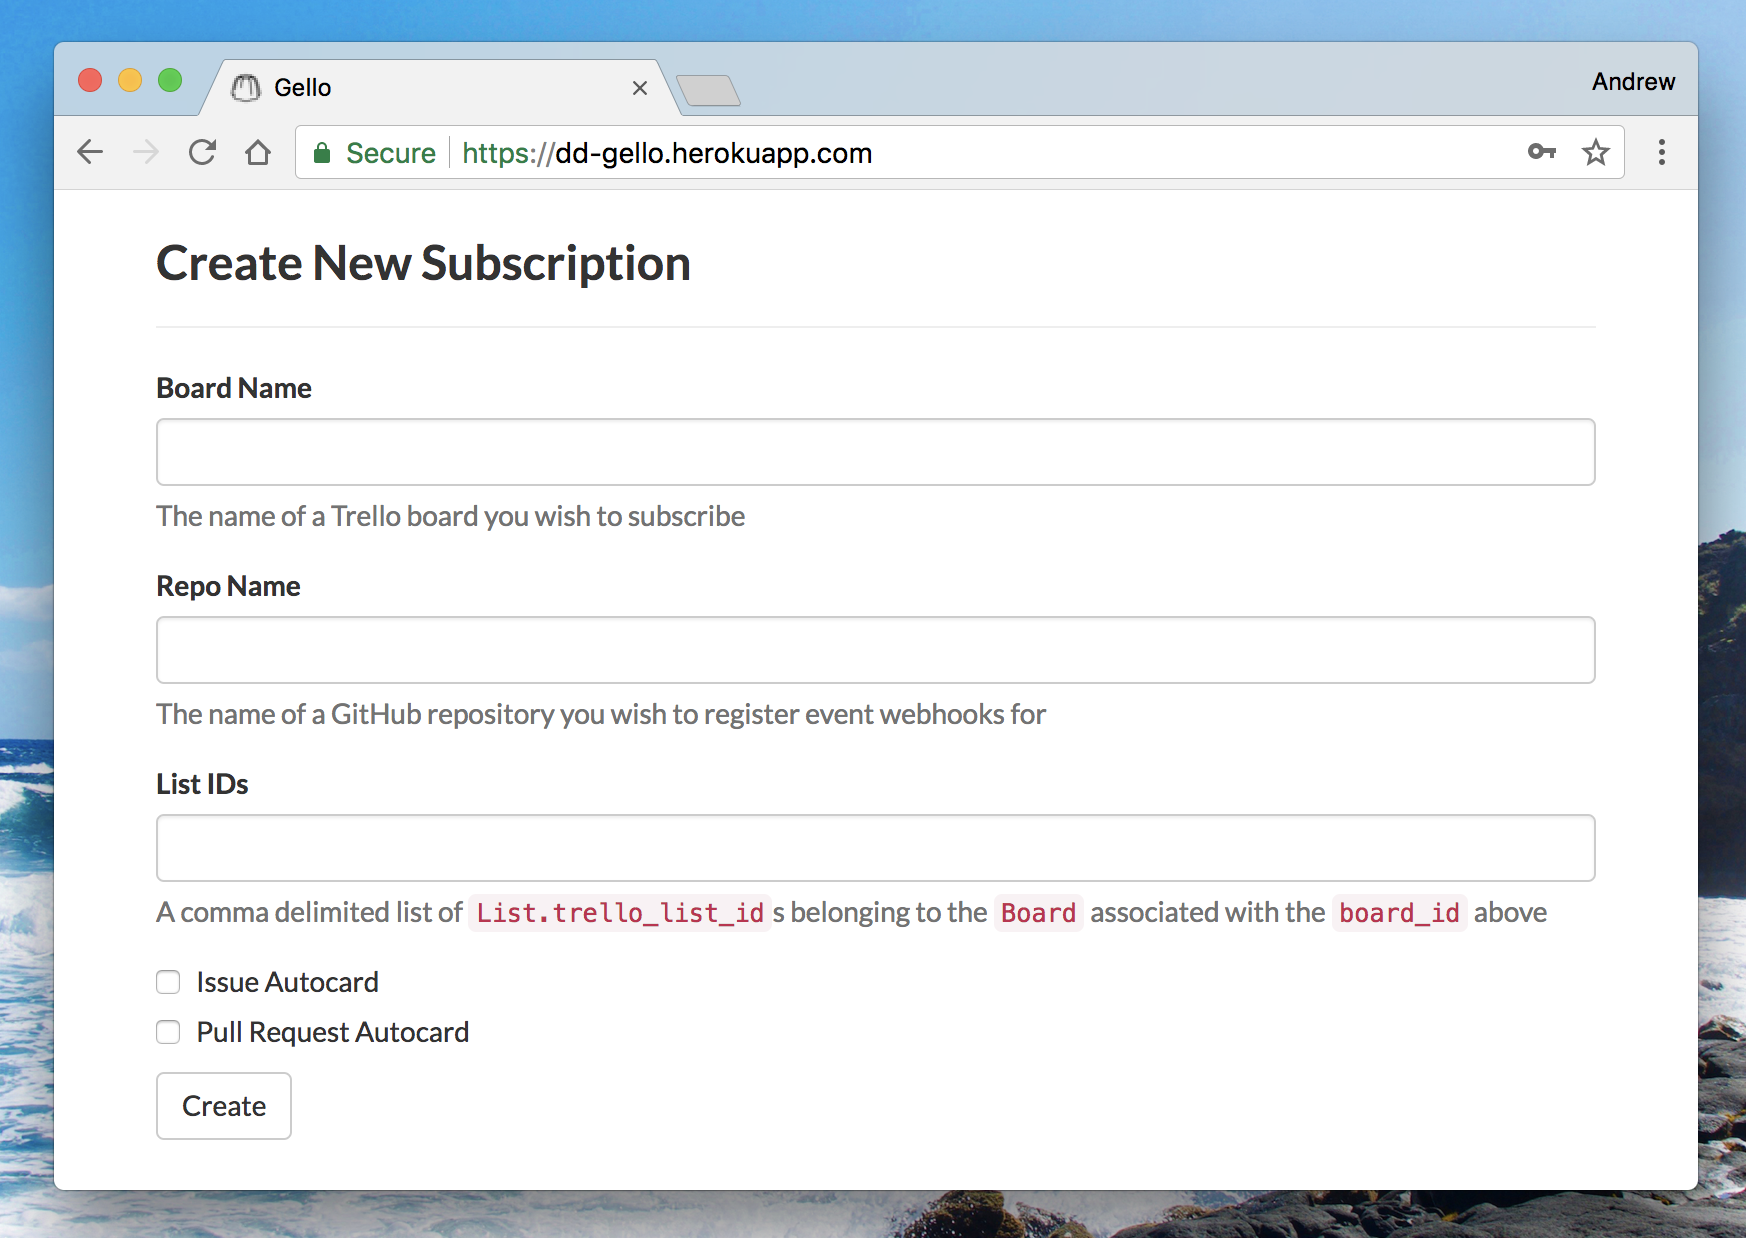Submit the form with Create button
This screenshot has height=1238, width=1746.
click(x=224, y=1106)
